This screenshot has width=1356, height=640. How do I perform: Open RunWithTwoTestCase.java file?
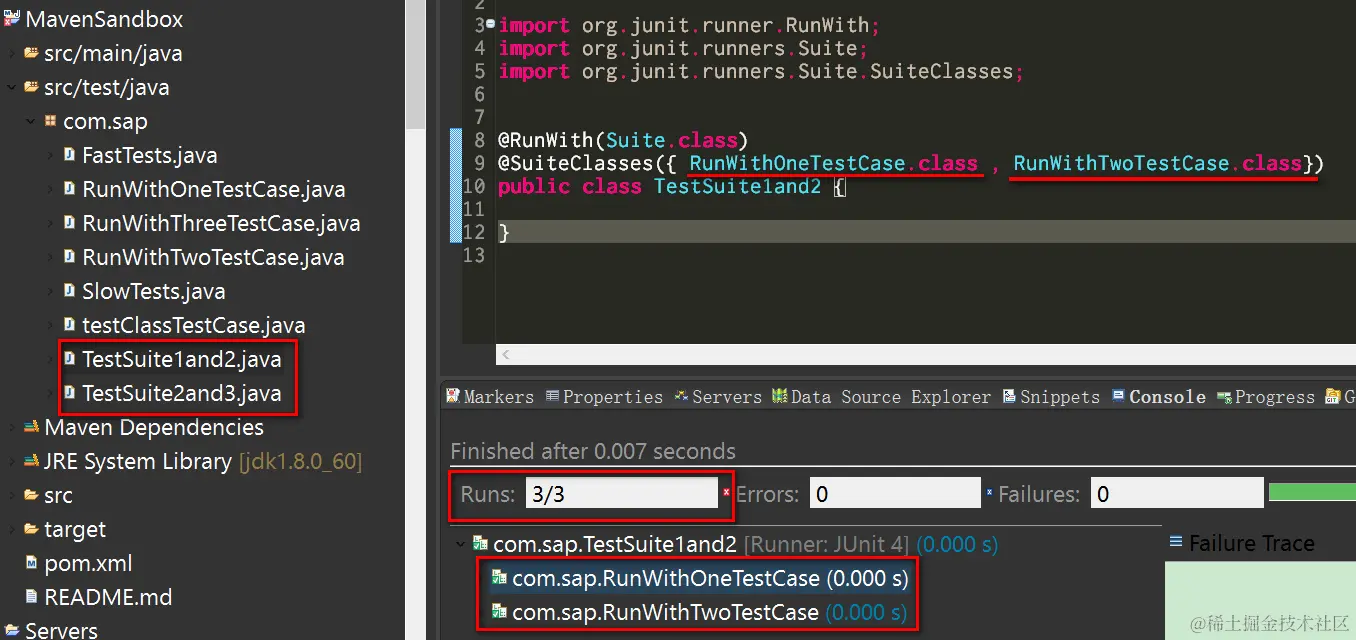coord(213,257)
